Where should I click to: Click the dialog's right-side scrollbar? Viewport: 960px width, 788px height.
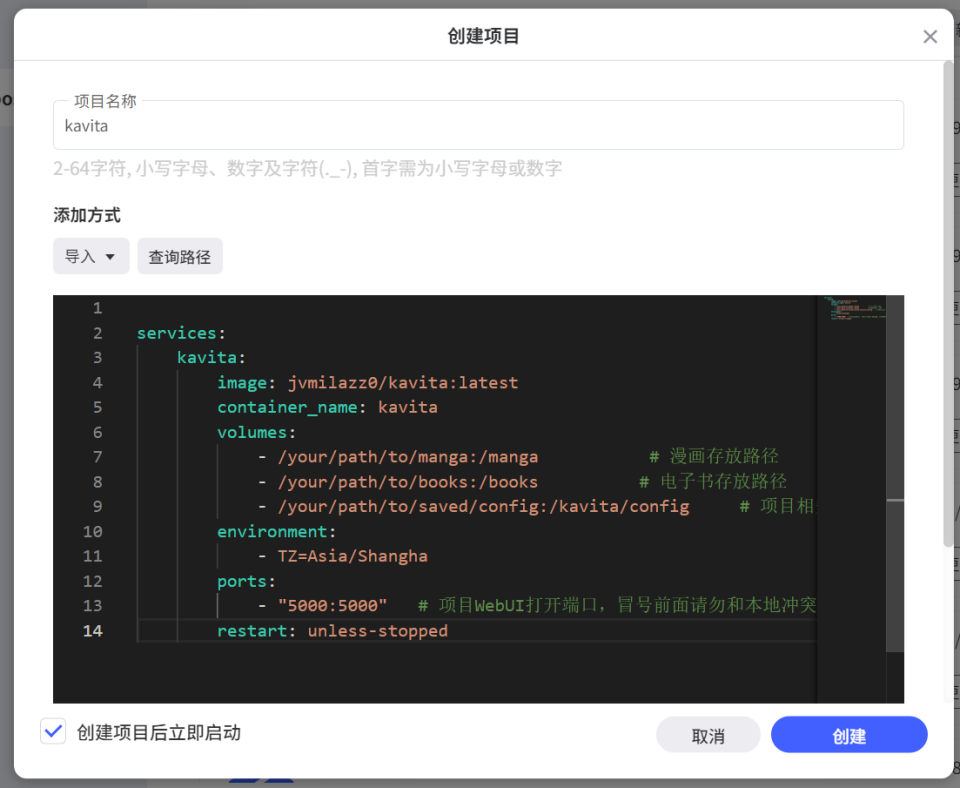(x=948, y=300)
